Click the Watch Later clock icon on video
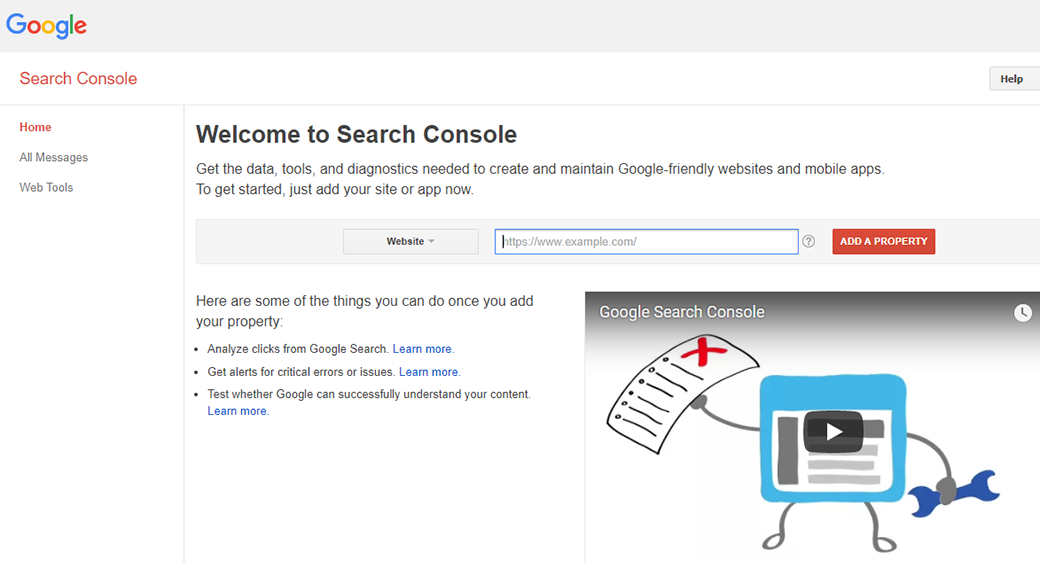Screen dimensions: 1040x563 [x=1022, y=313]
